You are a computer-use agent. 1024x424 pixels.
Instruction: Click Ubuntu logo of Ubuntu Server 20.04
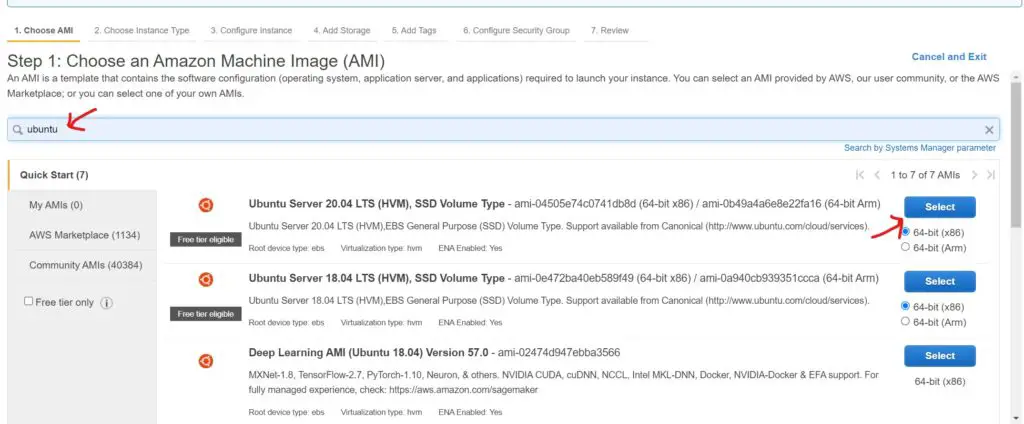[206, 205]
